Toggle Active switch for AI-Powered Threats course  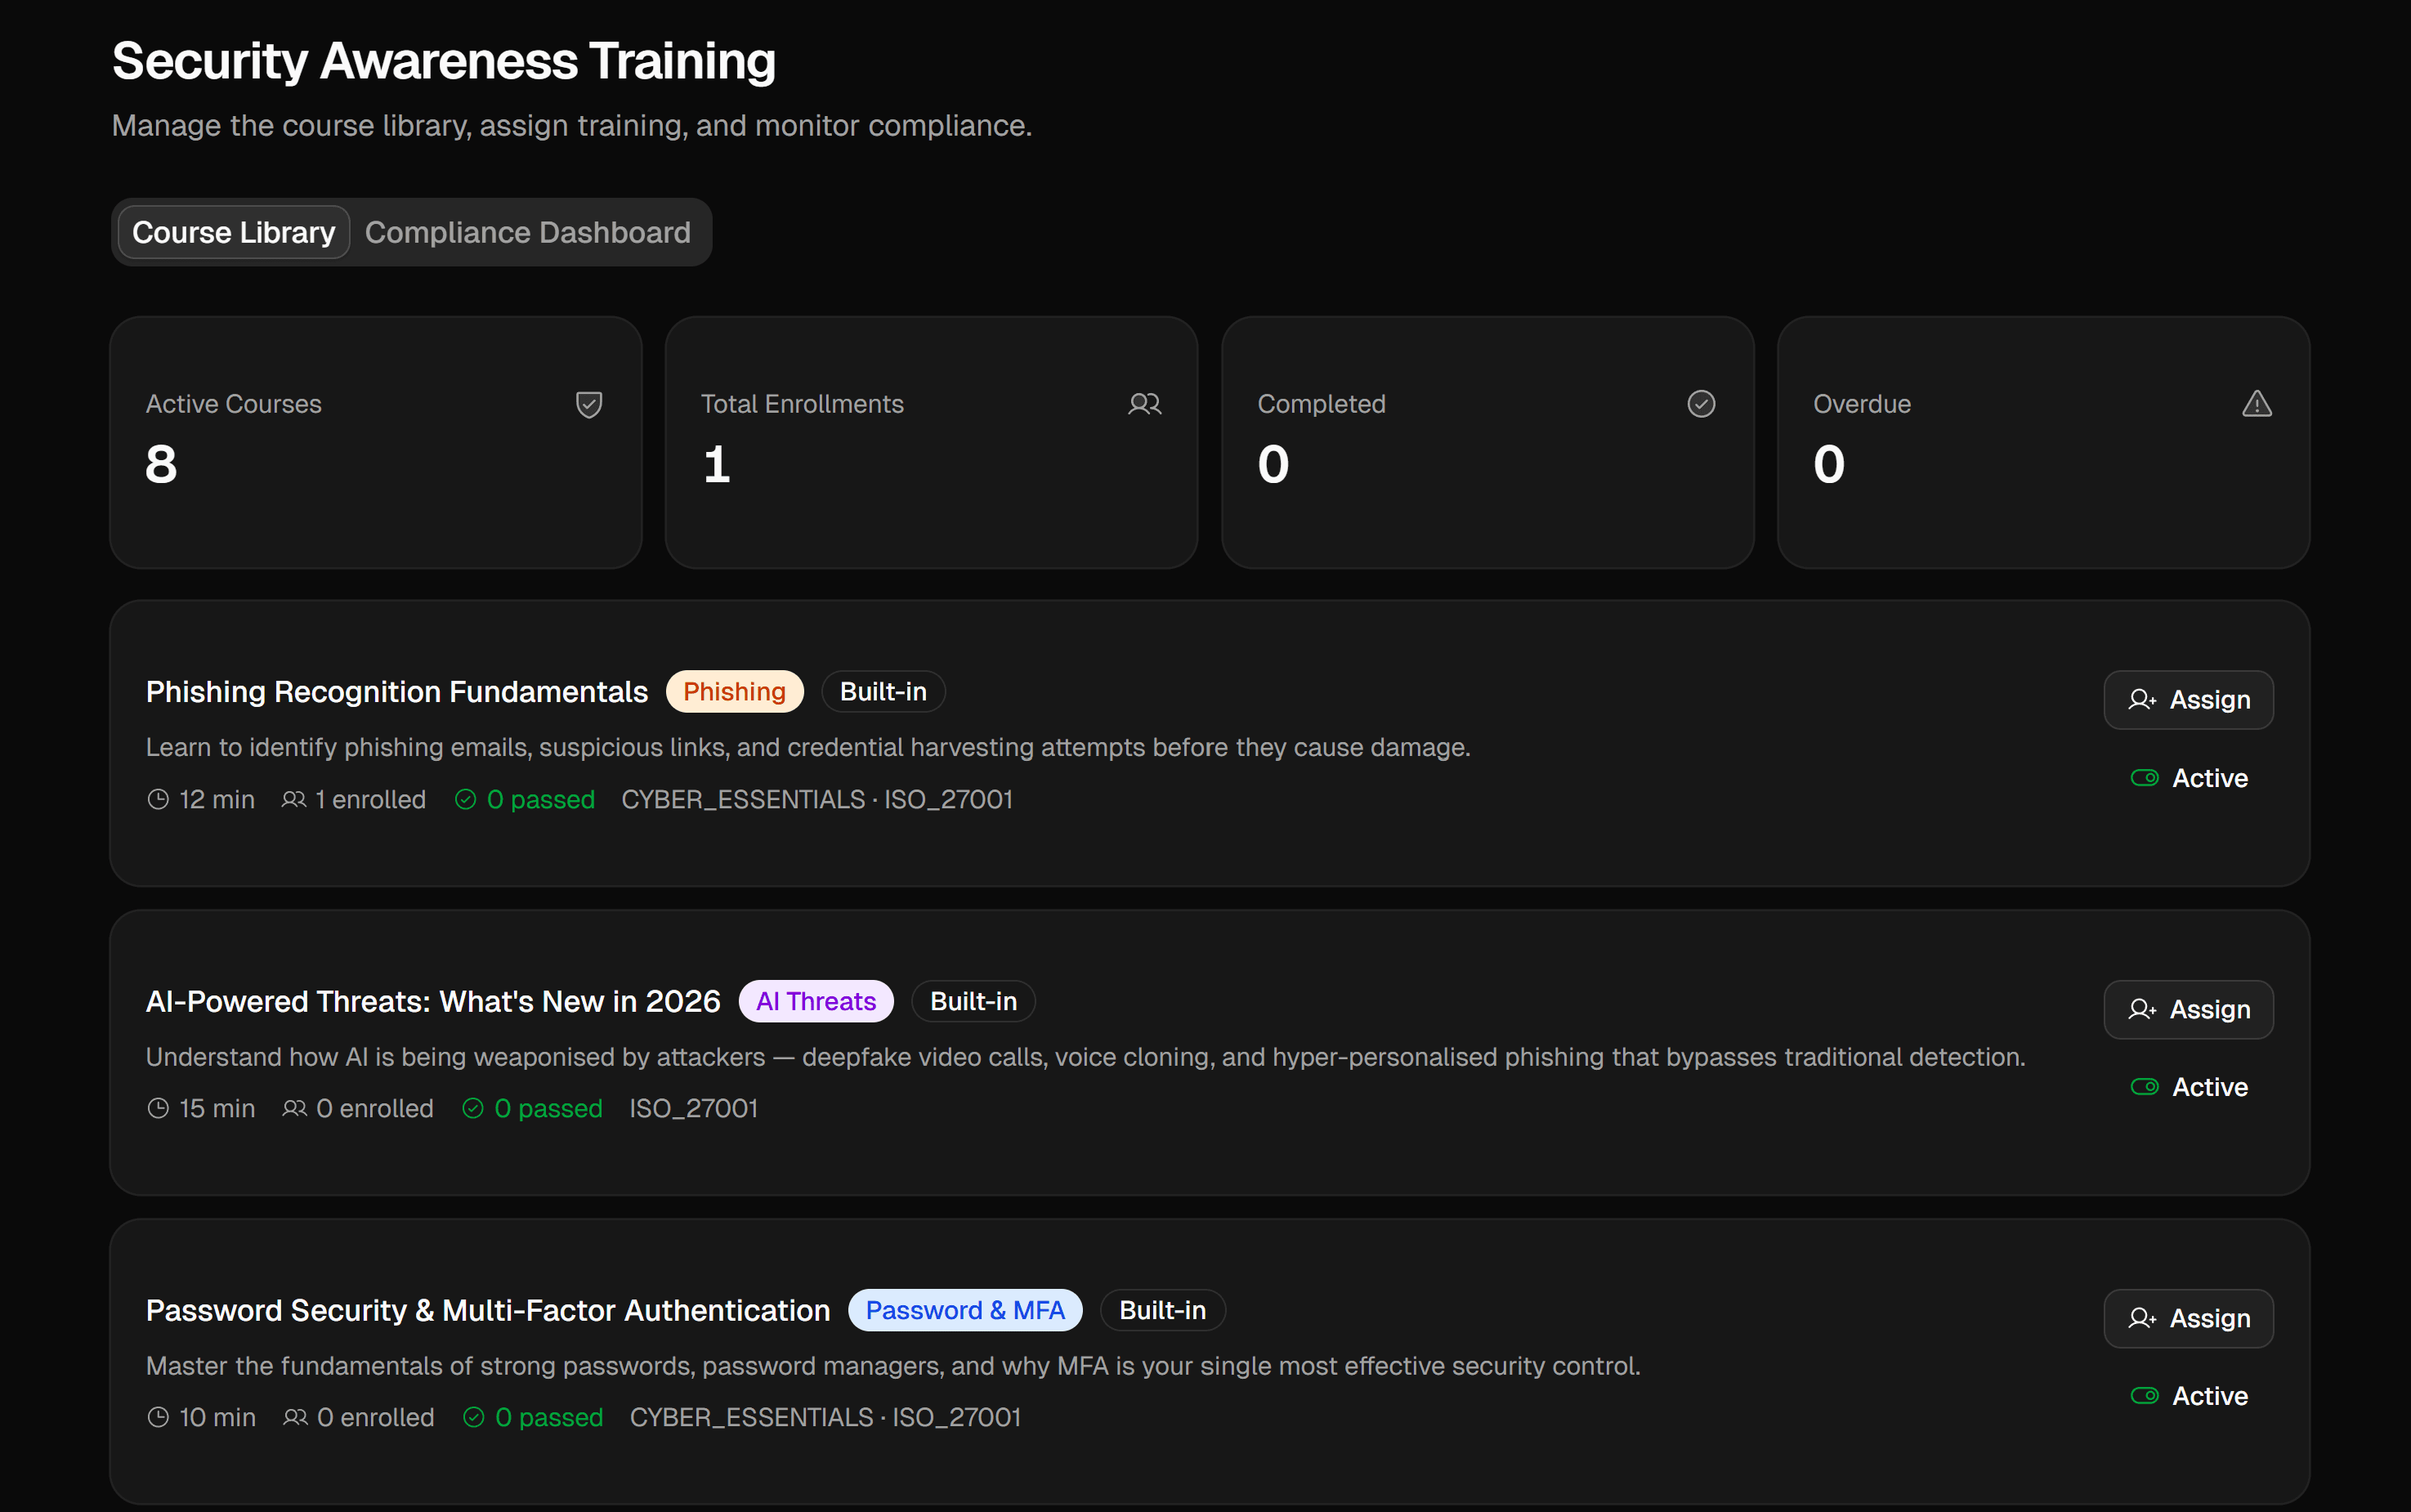coord(2144,1087)
